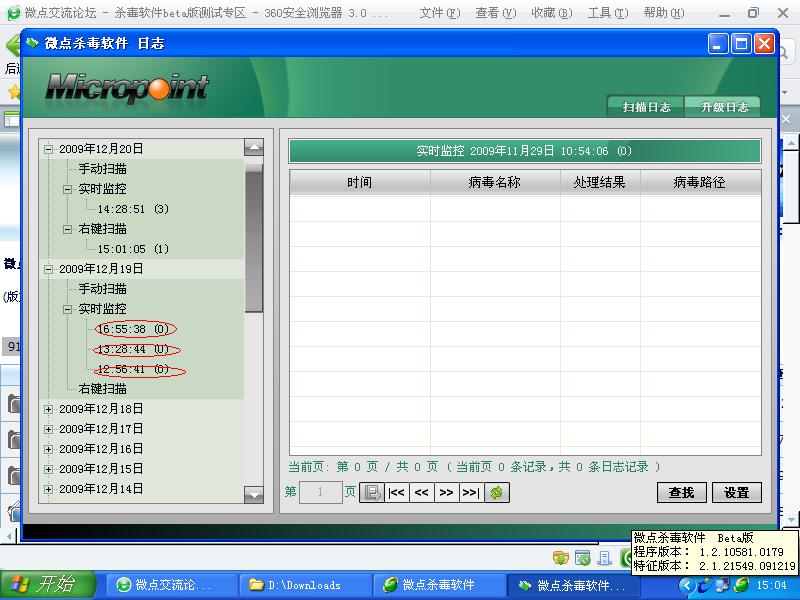Switch to 微点交流论 taskbar button
Screen dimensions: 800x600
171,585
